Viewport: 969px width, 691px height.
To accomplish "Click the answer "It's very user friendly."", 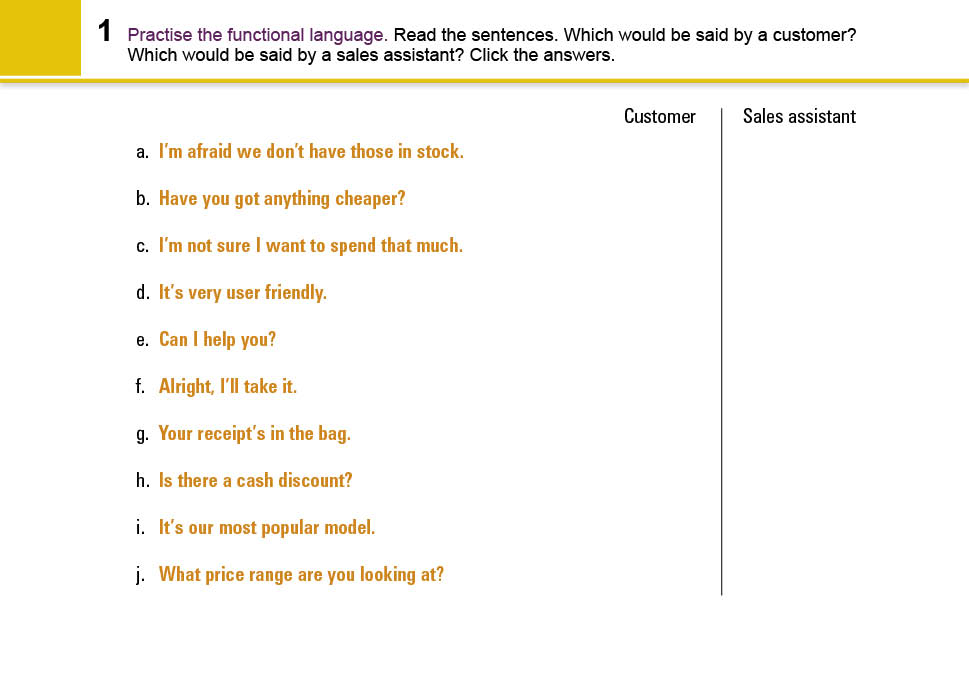I will (x=243, y=293).
